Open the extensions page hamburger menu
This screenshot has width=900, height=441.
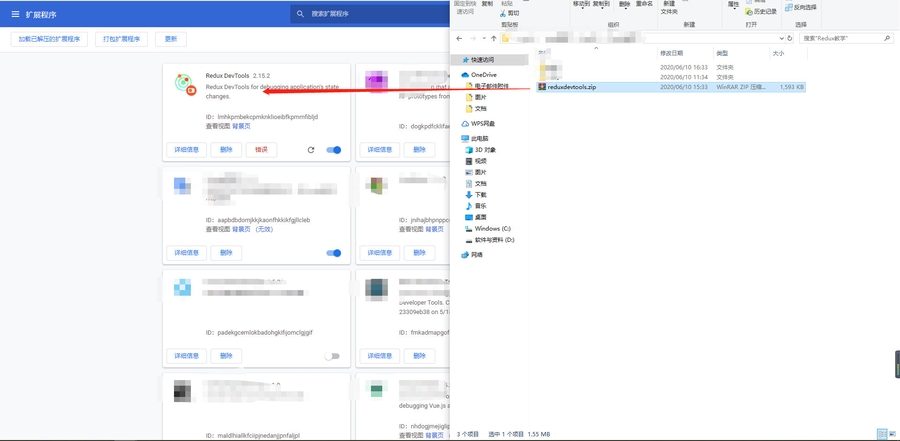[15, 14]
